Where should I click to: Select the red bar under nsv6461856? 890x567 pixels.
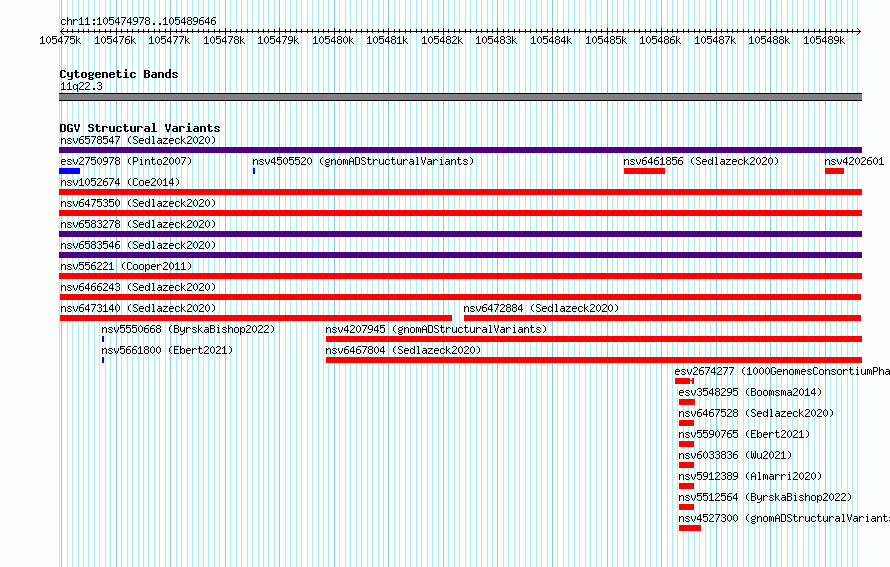pos(644,171)
